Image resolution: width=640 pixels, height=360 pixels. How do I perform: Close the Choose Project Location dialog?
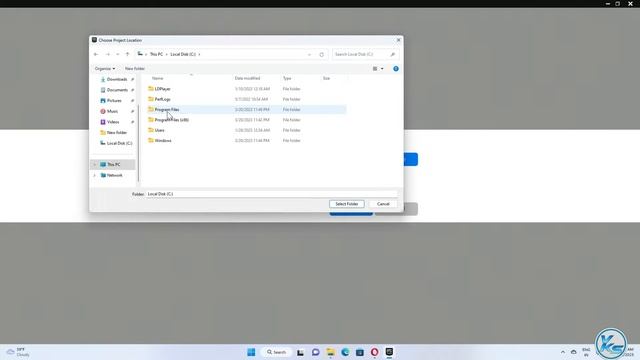coord(398,40)
